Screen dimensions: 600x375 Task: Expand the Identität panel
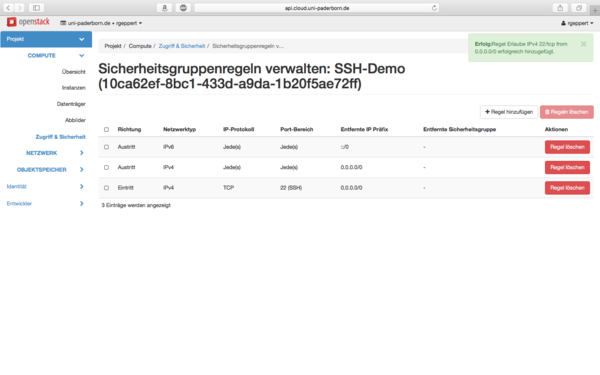[x=45, y=186]
